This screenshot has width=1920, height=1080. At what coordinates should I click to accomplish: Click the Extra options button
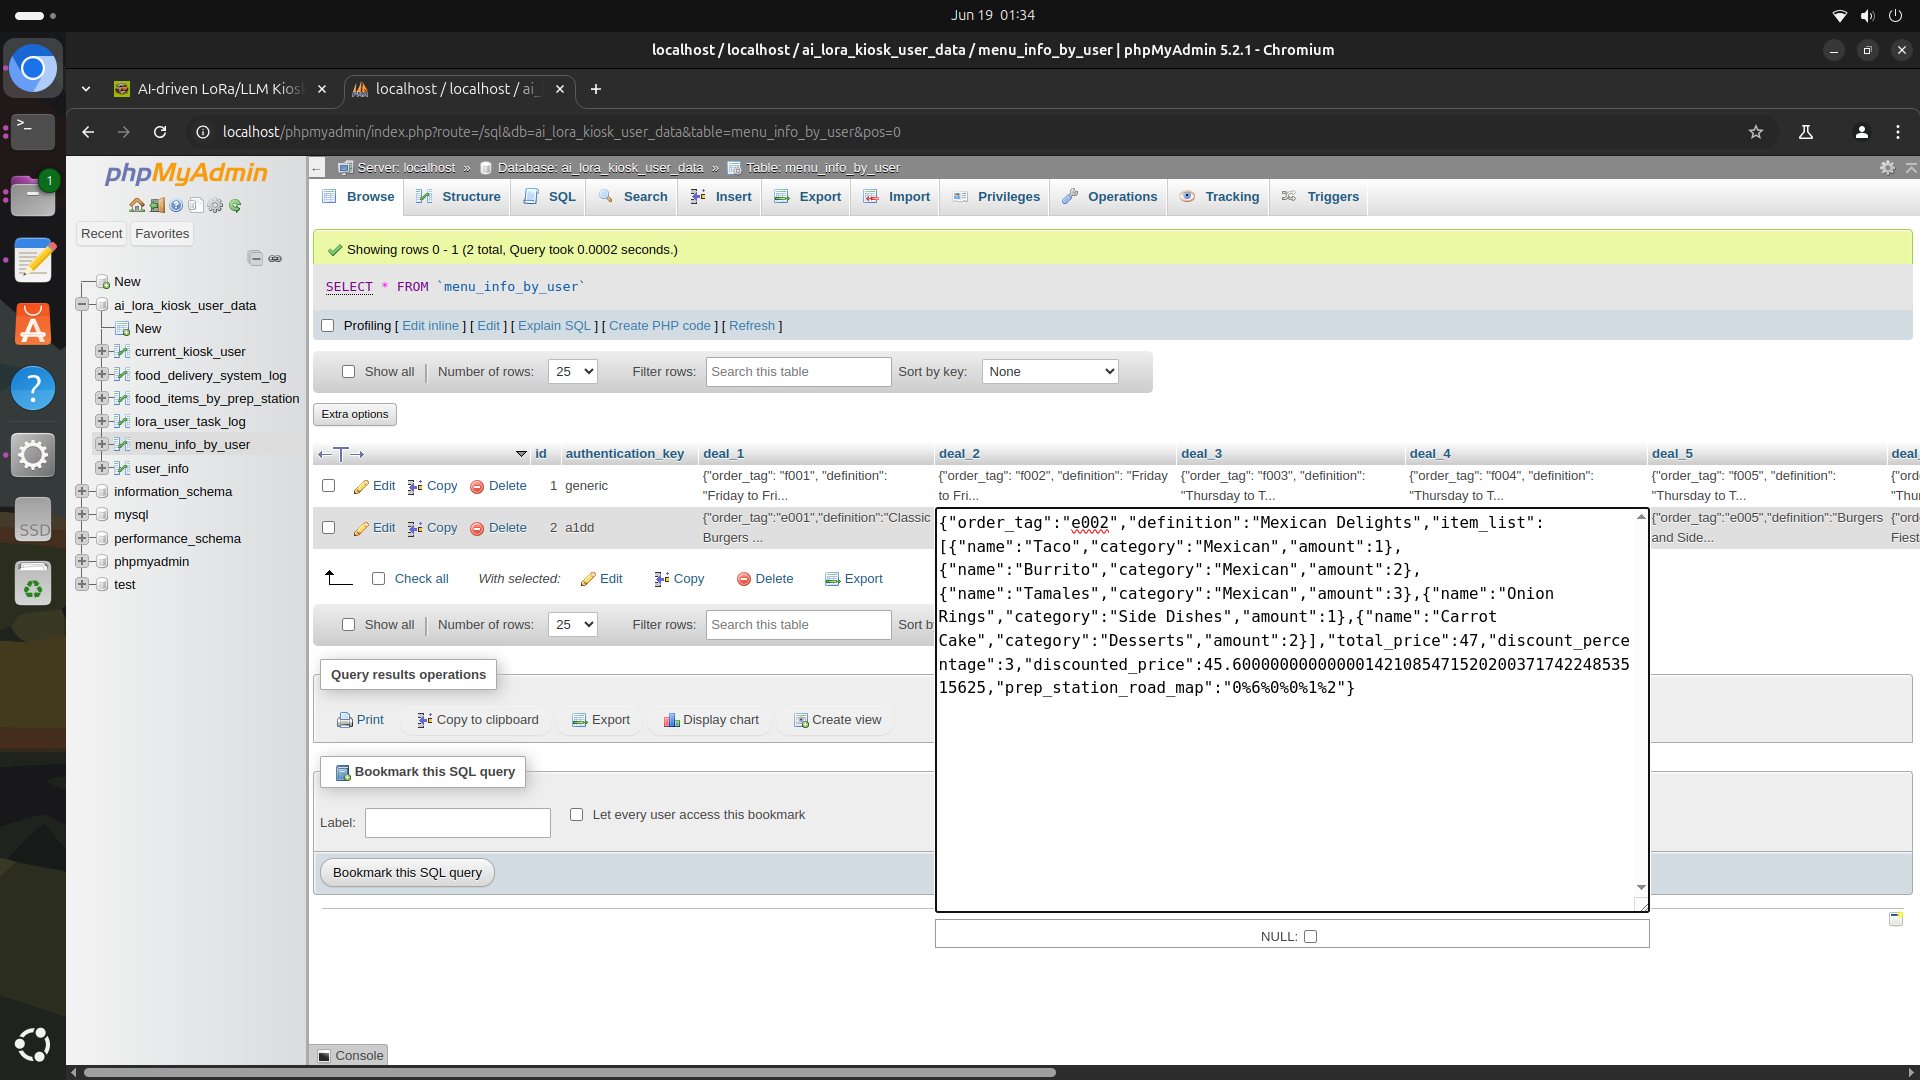tap(355, 414)
